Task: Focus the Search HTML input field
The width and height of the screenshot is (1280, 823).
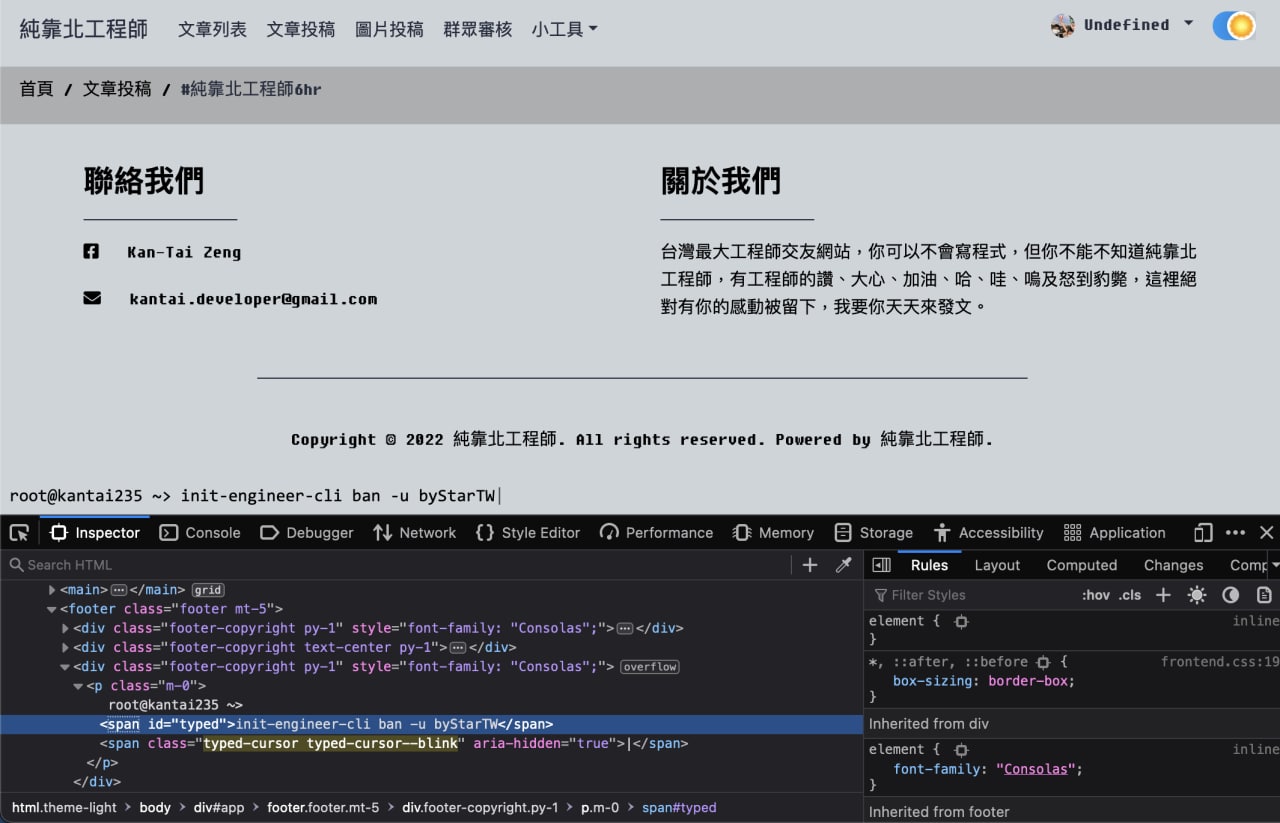Action: (400, 565)
